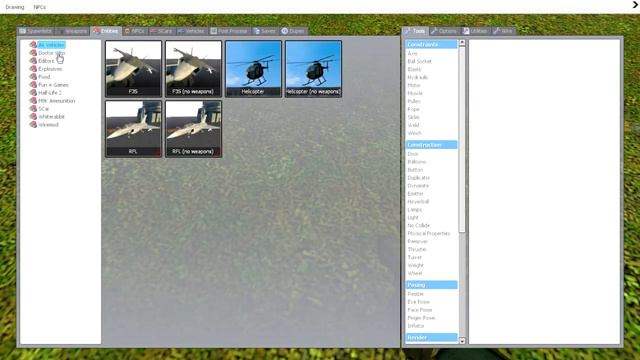Select the Half-Life 2 category label

tap(50, 93)
